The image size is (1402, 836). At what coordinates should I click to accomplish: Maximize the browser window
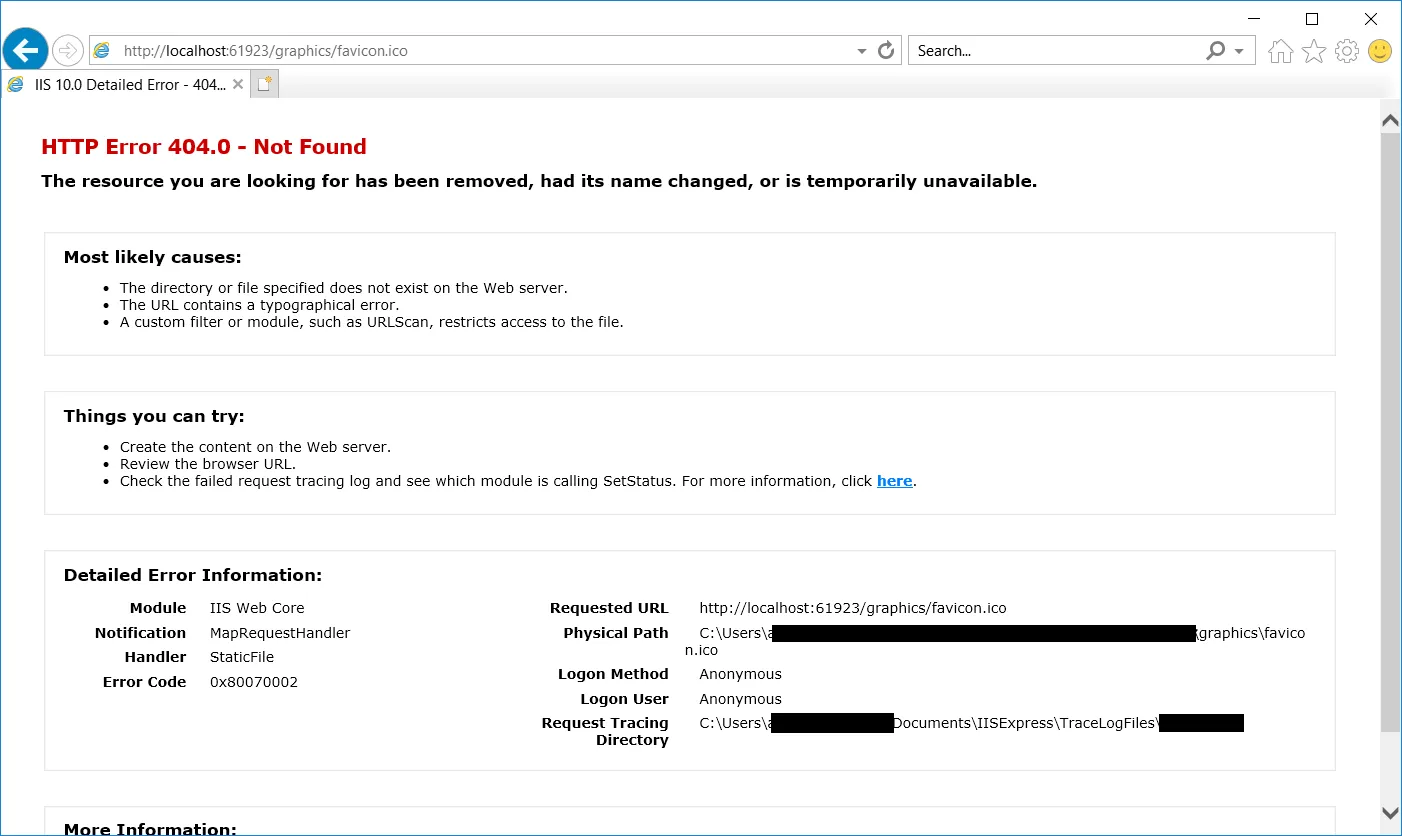click(x=1312, y=19)
